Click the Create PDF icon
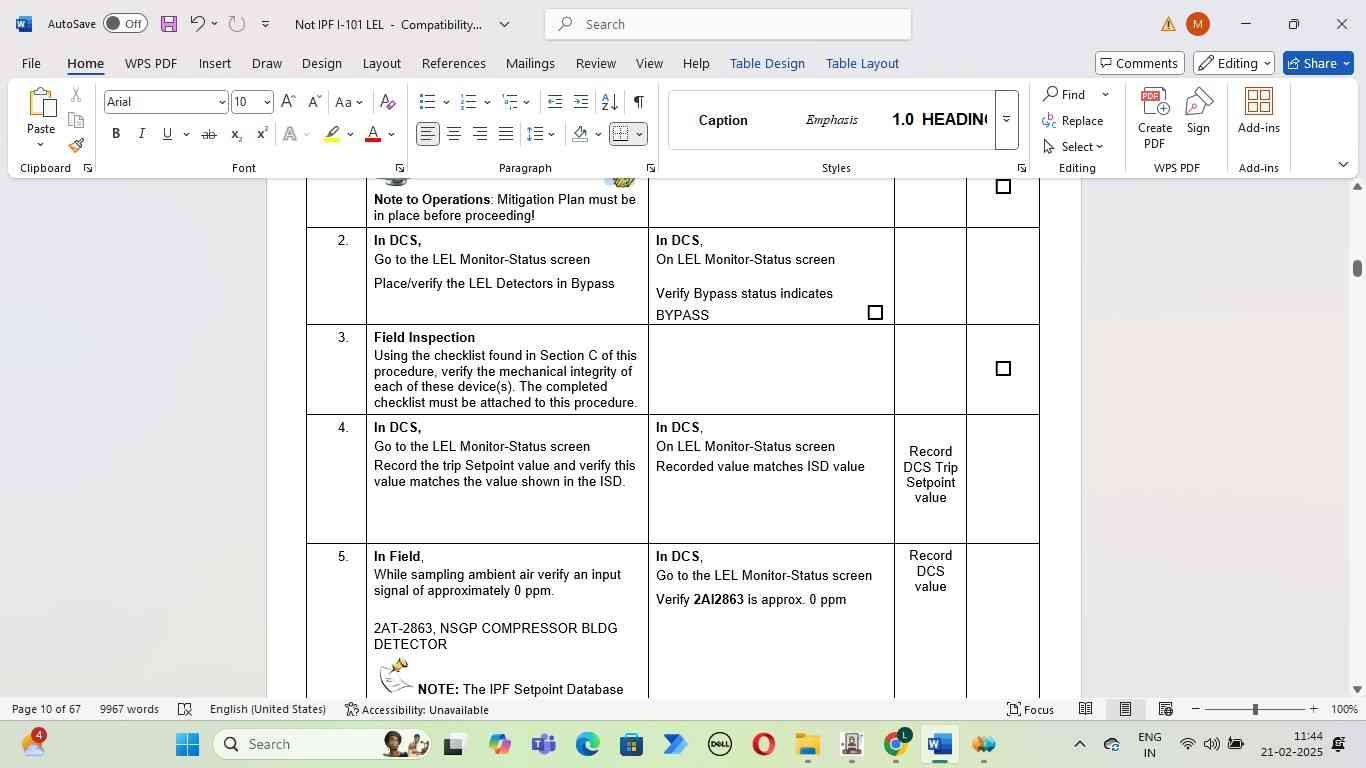Viewport: 1366px width, 768px height. coord(1154,118)
